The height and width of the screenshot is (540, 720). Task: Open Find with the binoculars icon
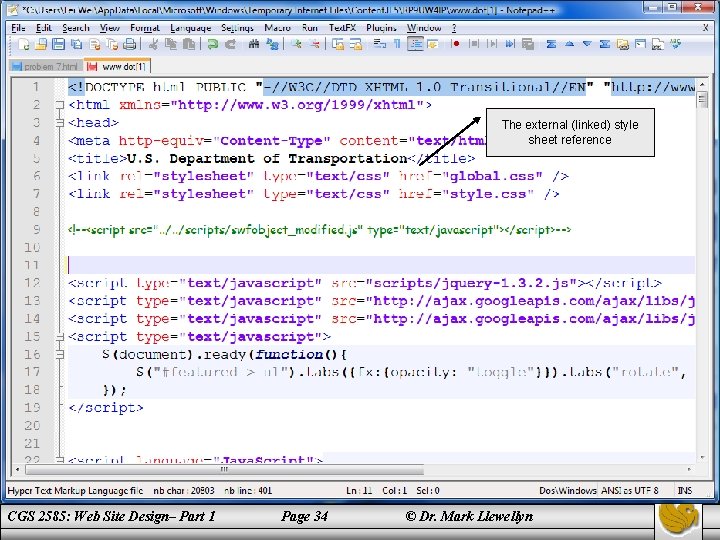pyautogui.click(x=253, y=45)
